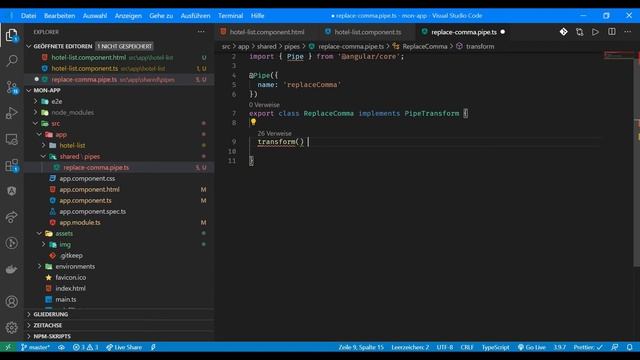This screenshot has height=360, width=640.
Task: Expand the e2e folder
Action: coord(36,101)
